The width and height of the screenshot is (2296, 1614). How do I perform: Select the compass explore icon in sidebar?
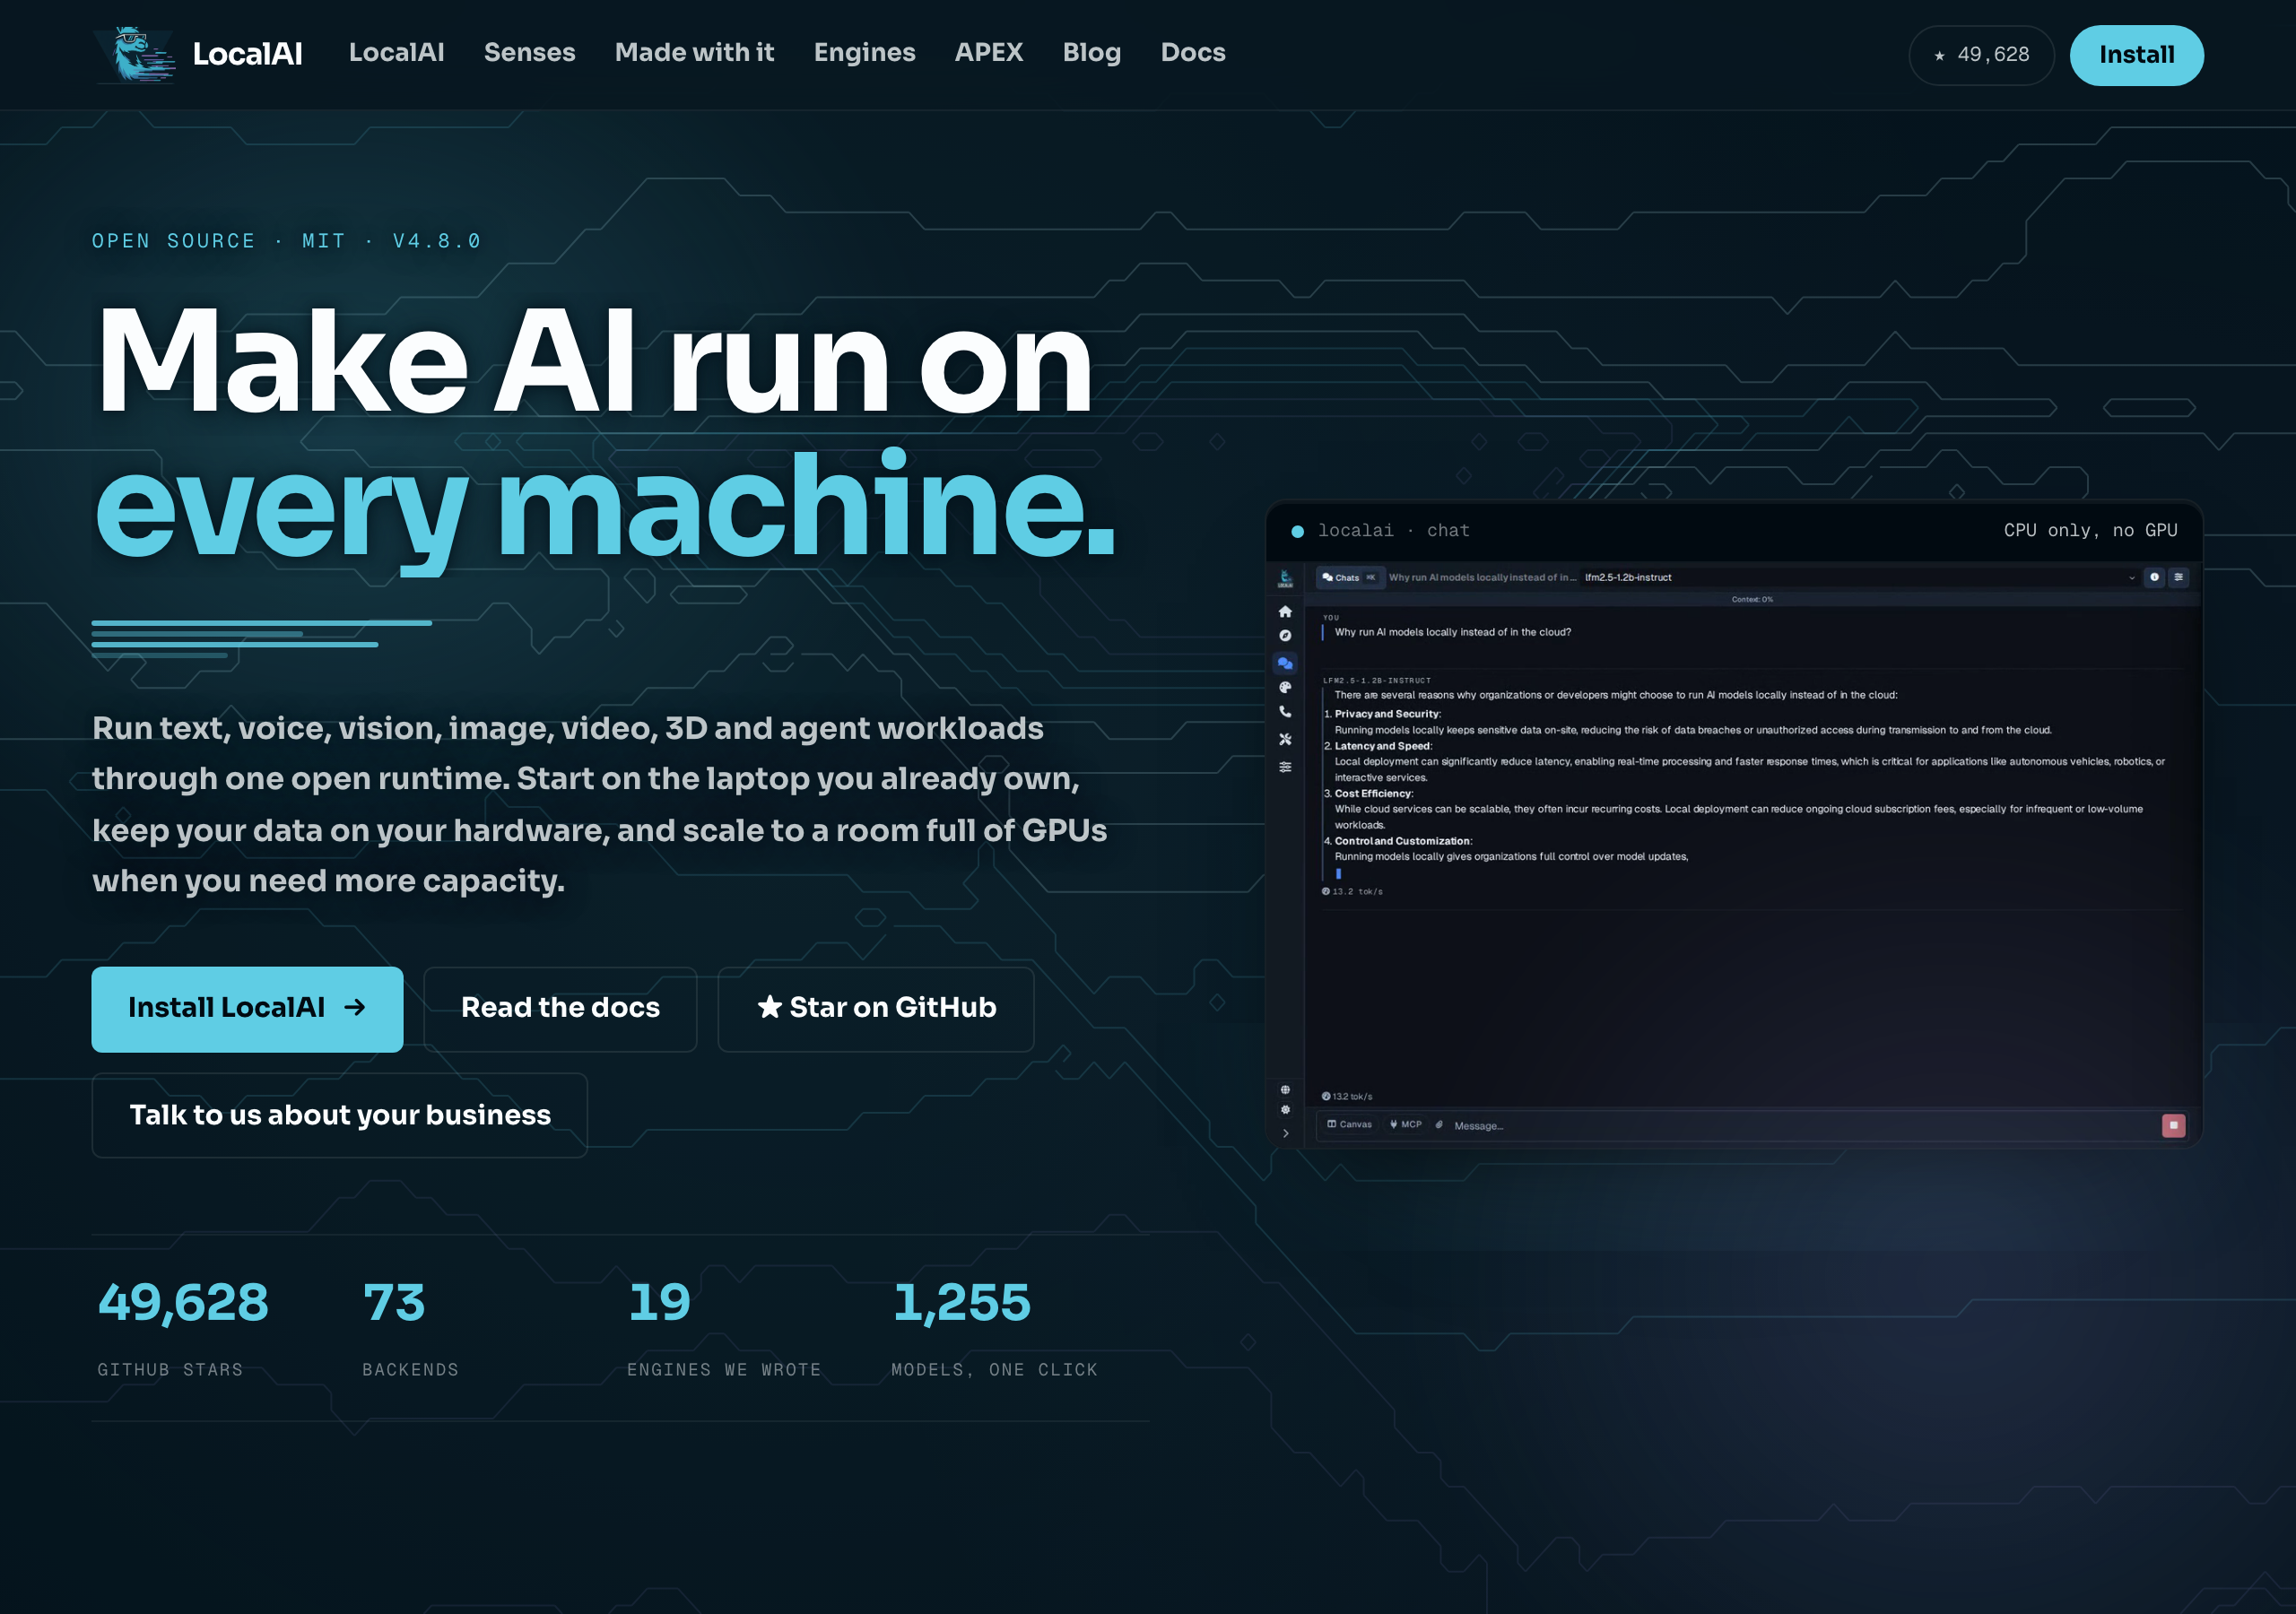[1285, 636]
